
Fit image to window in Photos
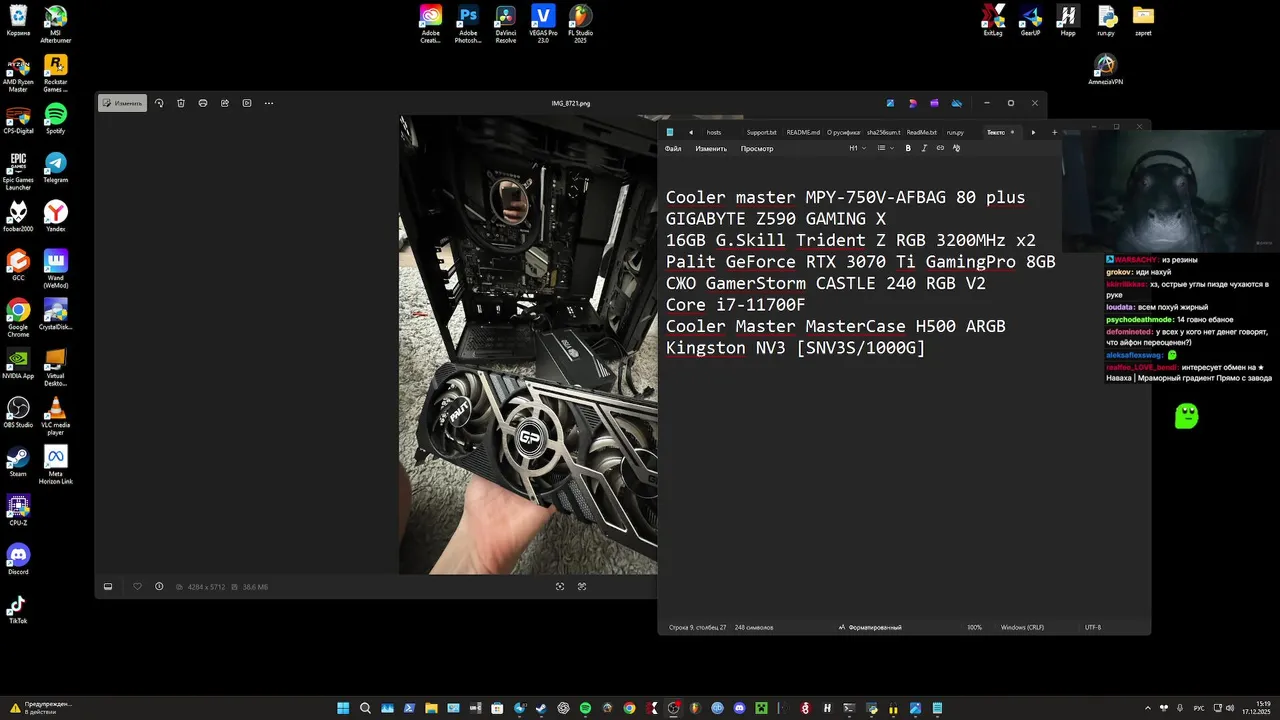560,587
